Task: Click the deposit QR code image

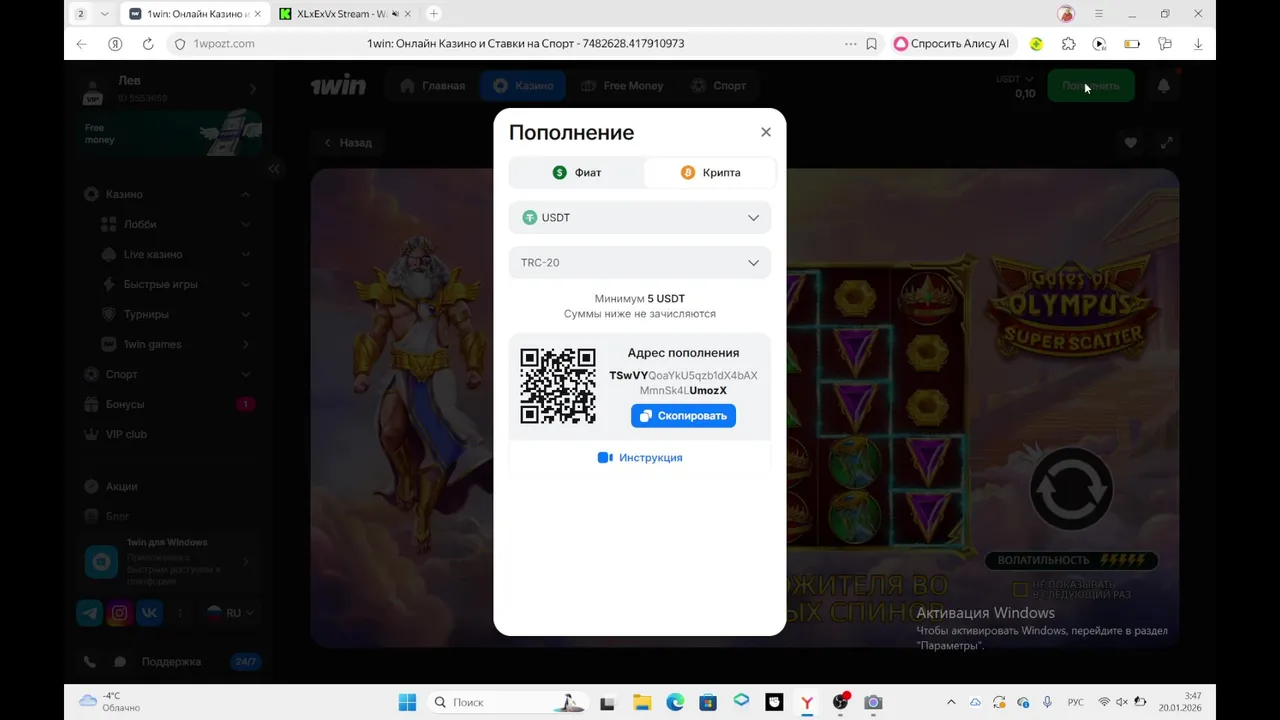Action: (558, 386)
